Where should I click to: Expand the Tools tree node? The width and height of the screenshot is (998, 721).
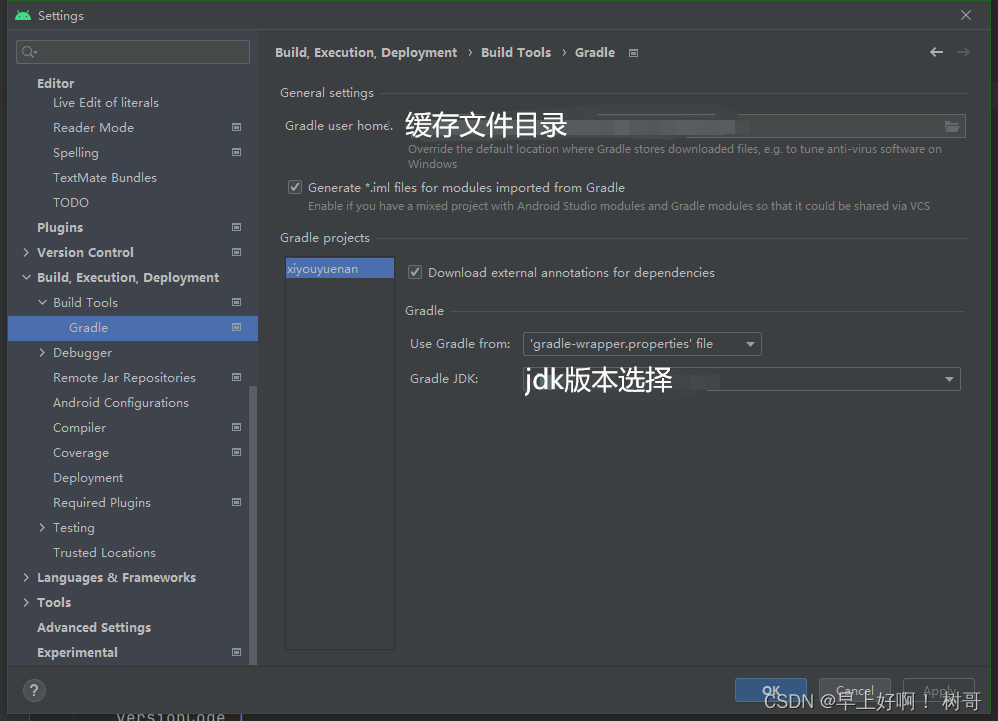(26, 602)
